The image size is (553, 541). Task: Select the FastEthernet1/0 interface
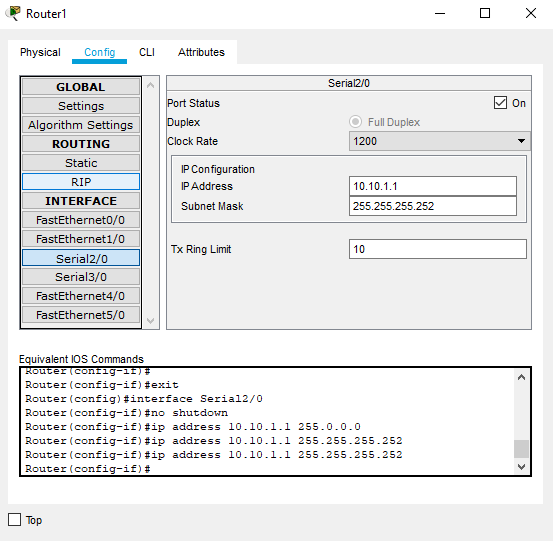pyautogui.click(x=81, y=239)
